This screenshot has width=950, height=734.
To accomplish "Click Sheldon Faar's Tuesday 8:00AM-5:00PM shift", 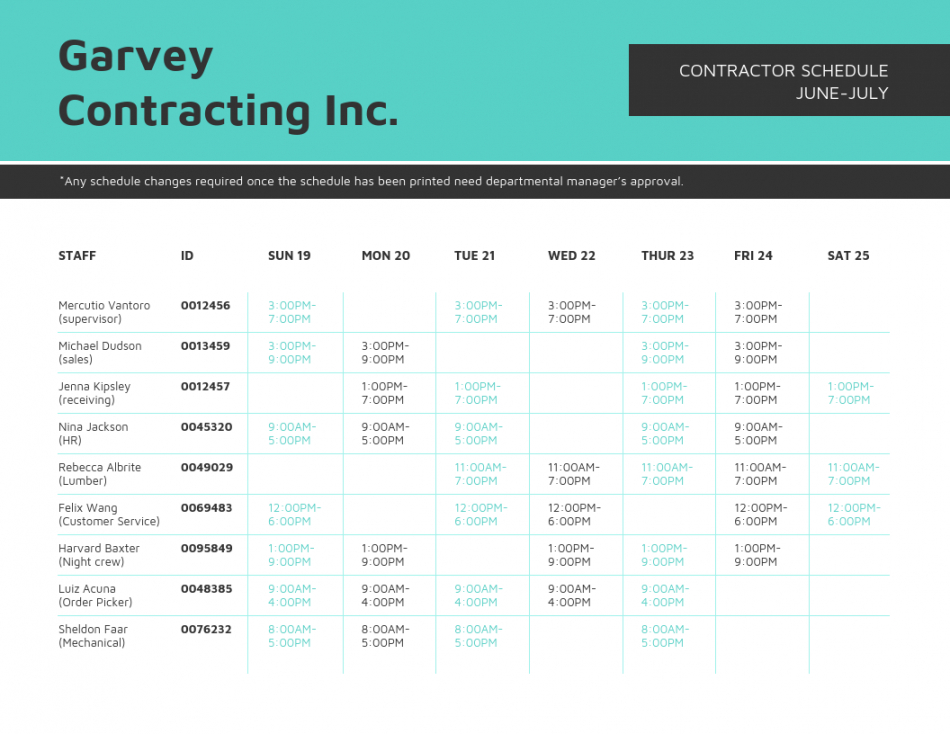I will (x=479, y=636).
